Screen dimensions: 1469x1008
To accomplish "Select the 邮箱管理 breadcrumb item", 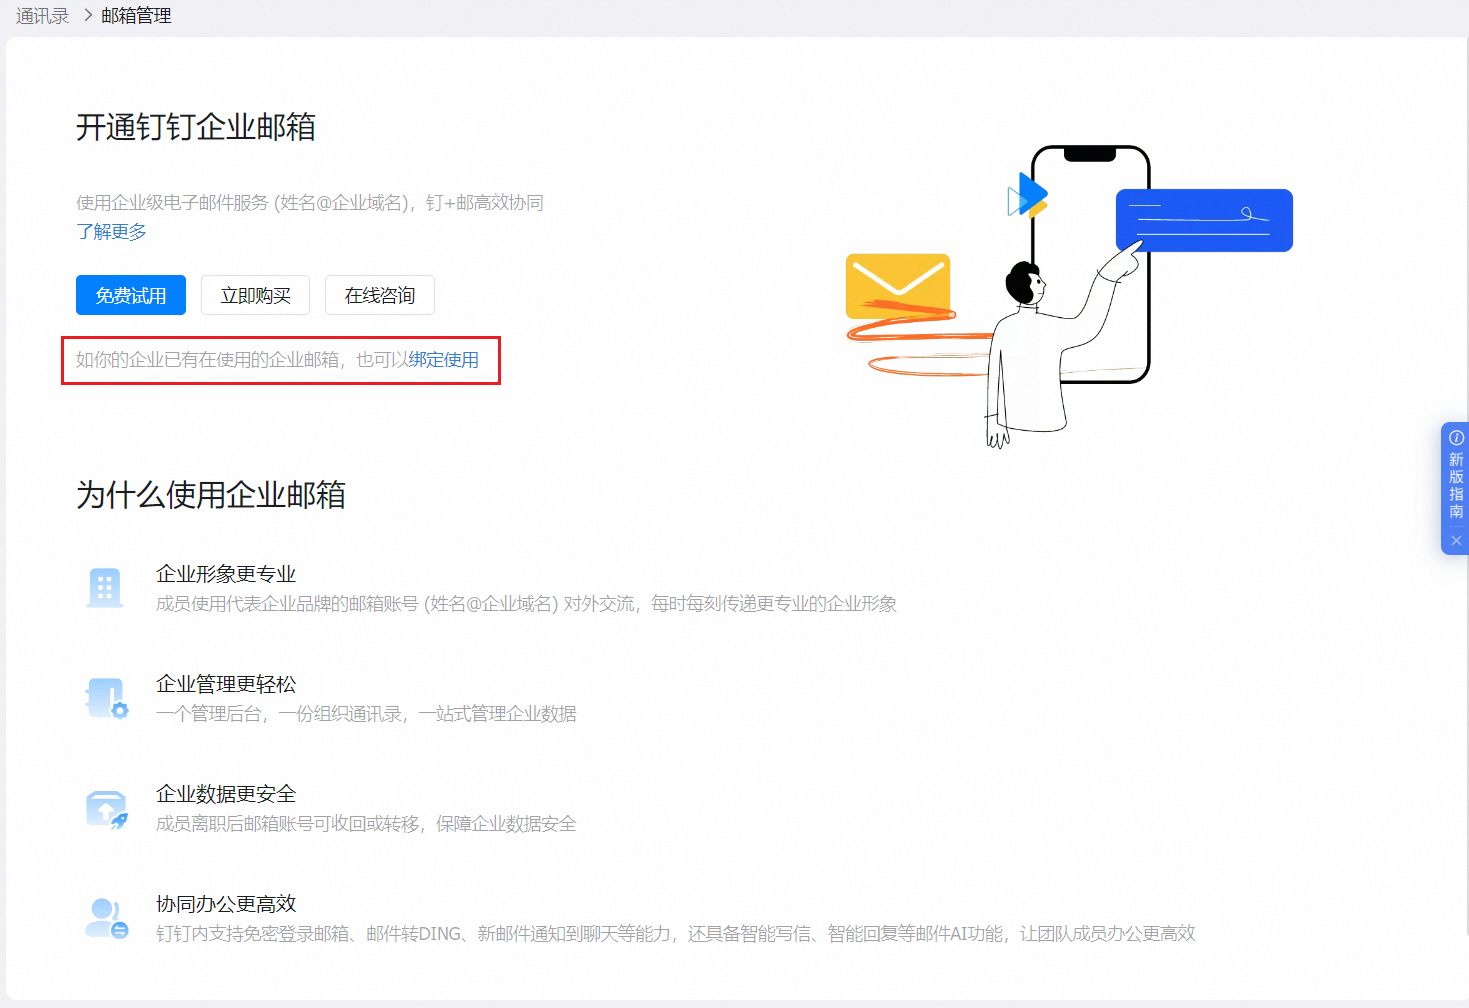I will pos(135,15).
